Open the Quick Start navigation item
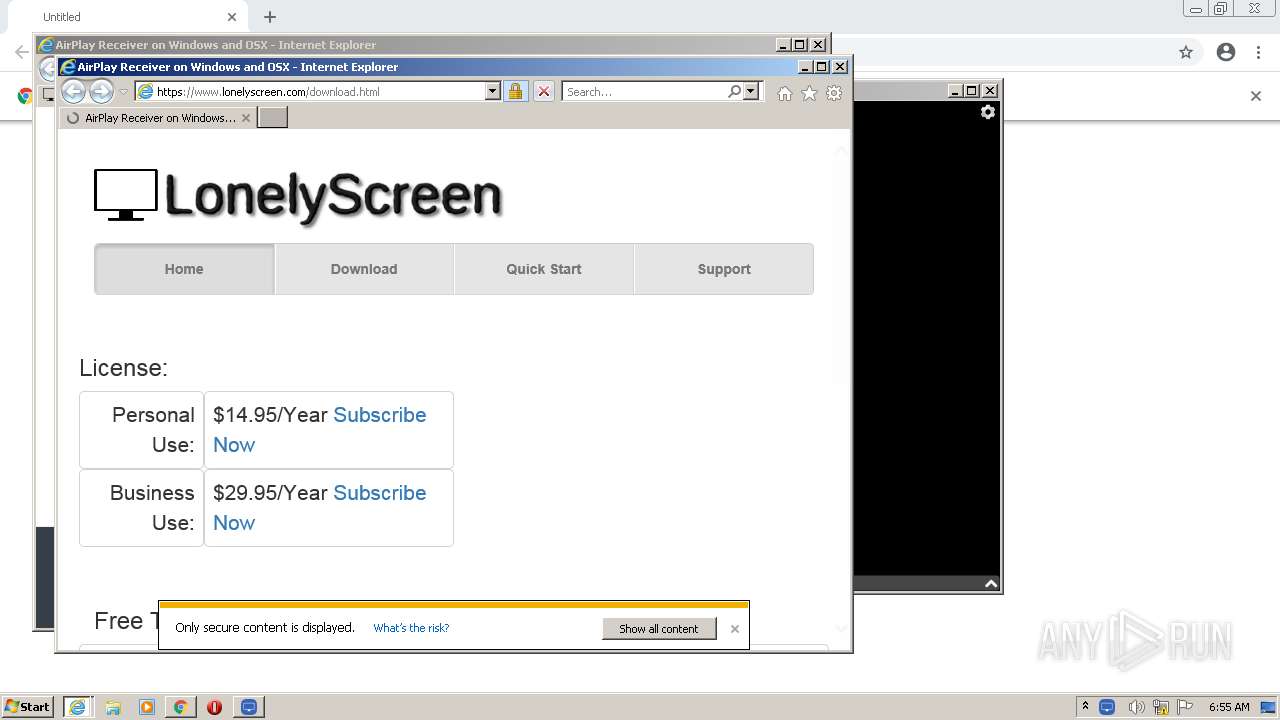The height and width of the screenshot is (720, 1280). [x=544, y=269]
